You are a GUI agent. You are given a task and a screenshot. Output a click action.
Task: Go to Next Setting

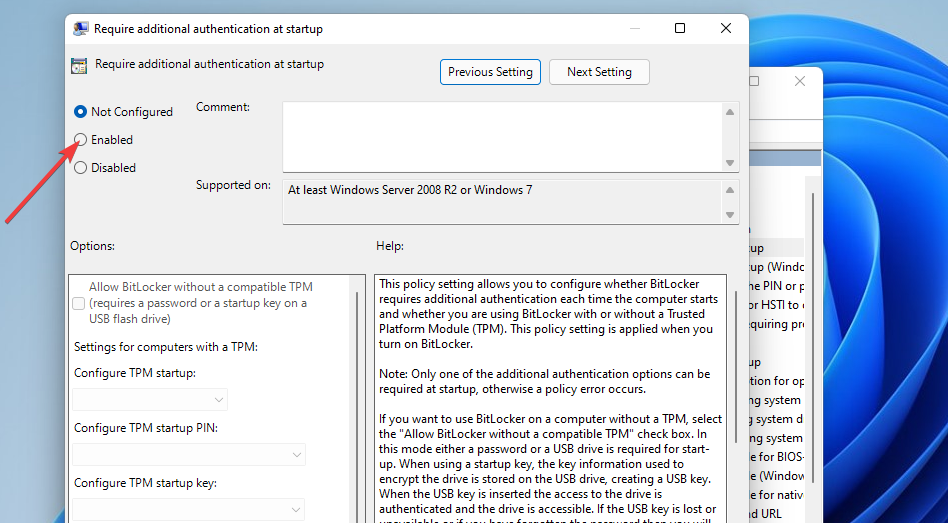pyautogui.click(x=599, y=72)
